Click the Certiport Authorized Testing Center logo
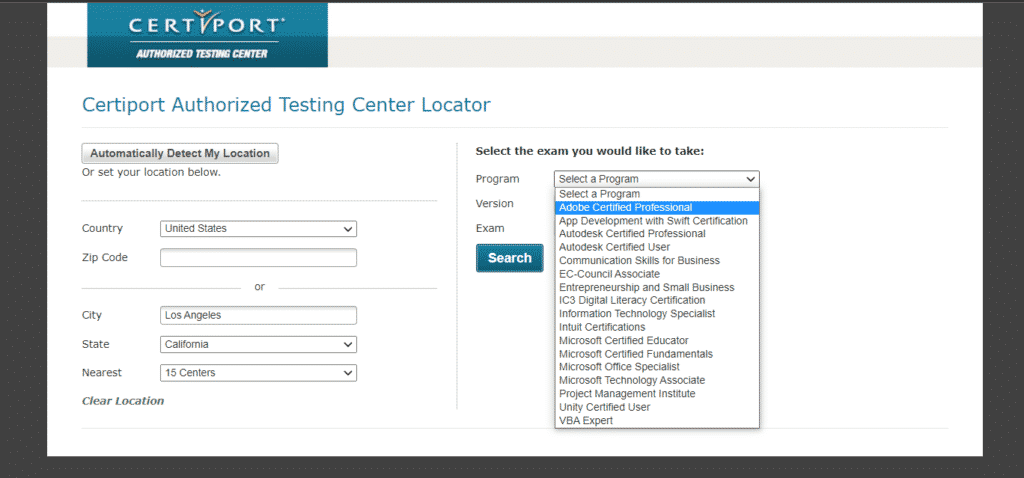Image resolution: width=1024 pixels, height=478 pixels. 207,34
